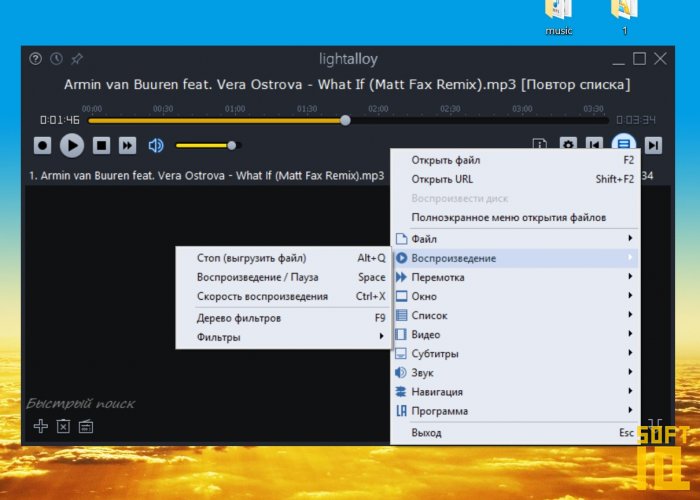Choose Открыть URL menu entry
This screenshot has width=700, height=500.
515,179
